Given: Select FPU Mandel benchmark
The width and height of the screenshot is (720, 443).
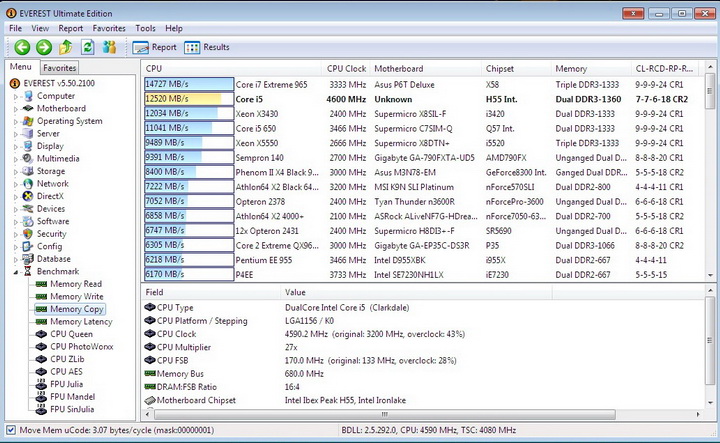Looking at the screenshot, I should [x=73, y=397].
